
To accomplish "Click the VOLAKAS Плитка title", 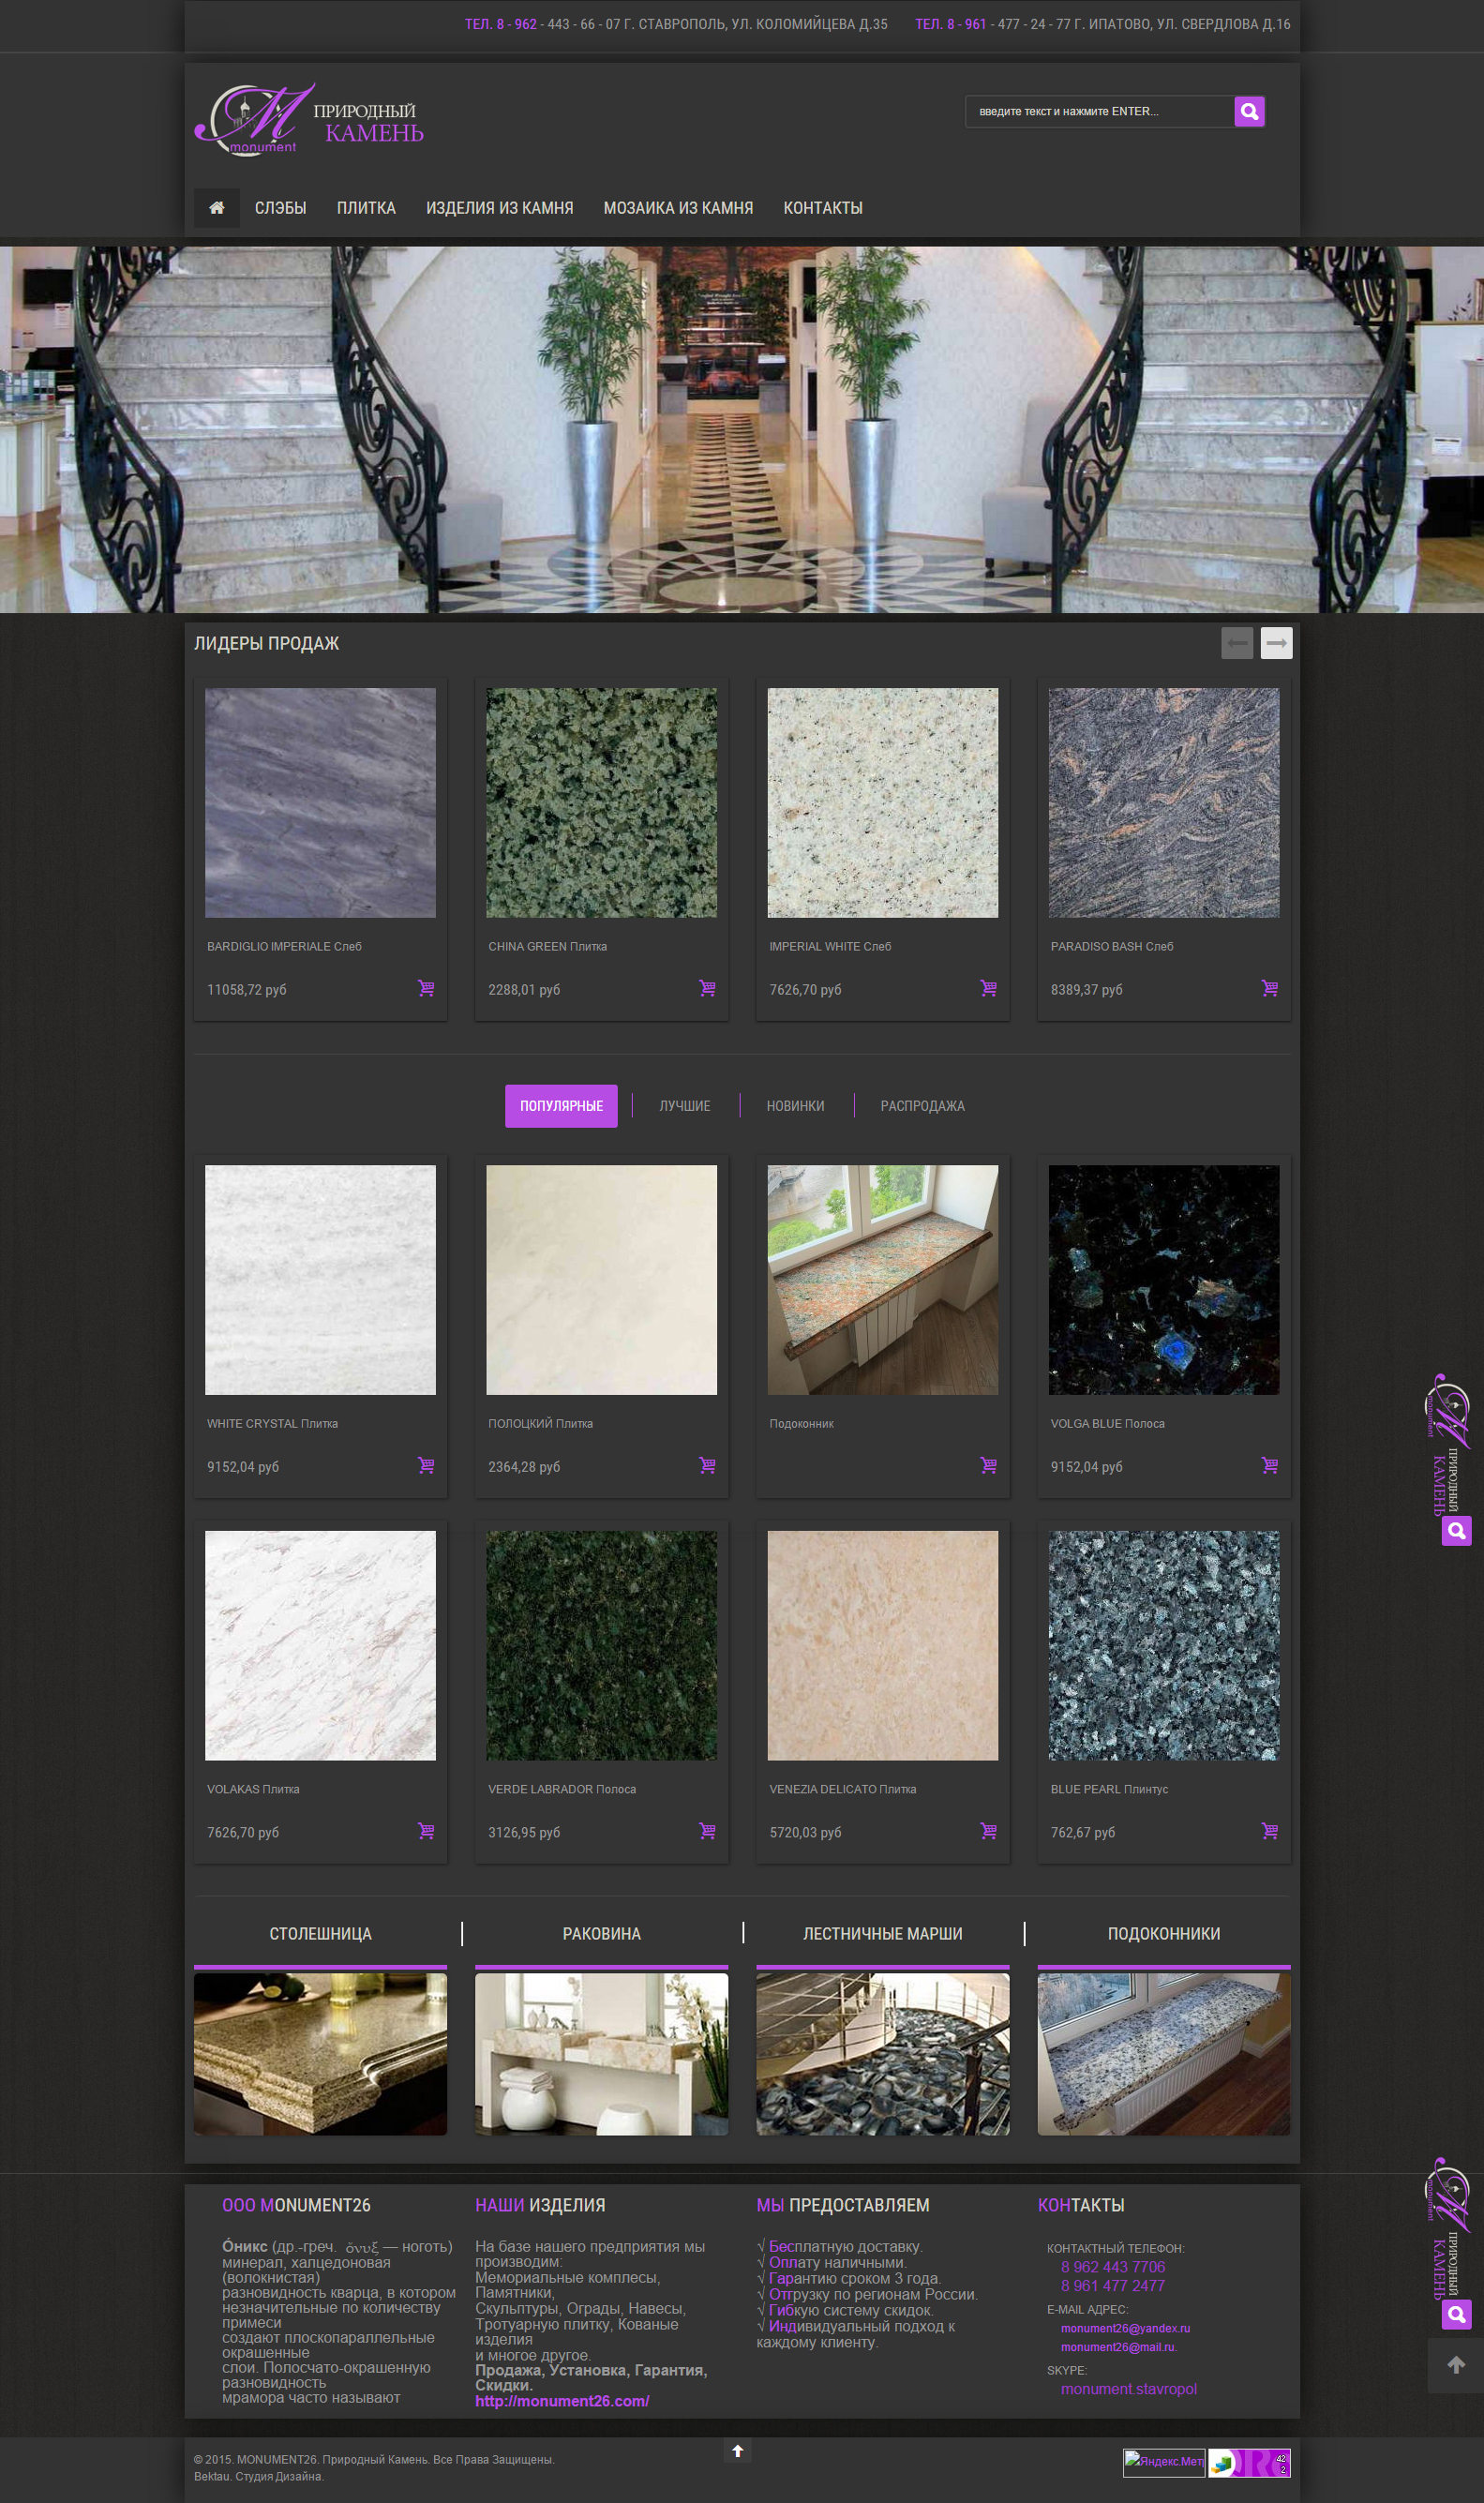I will tap(253, 1789).
